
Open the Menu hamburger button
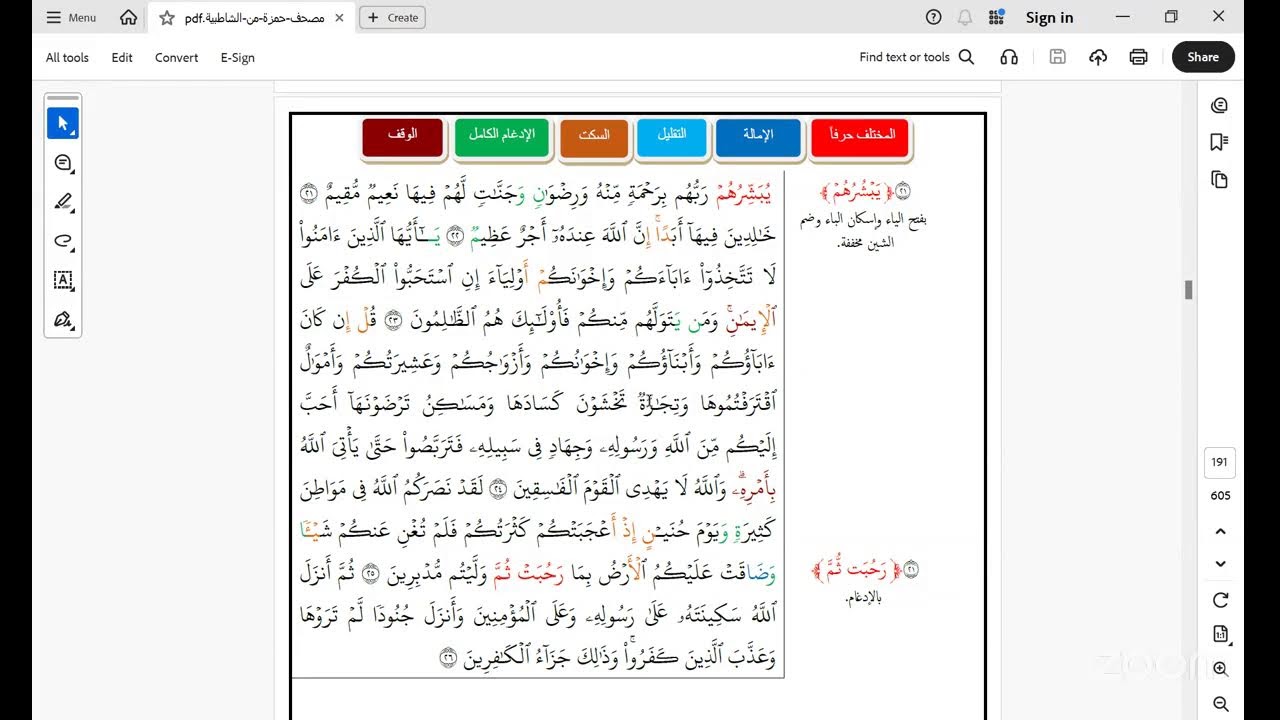tap(70, 17)
